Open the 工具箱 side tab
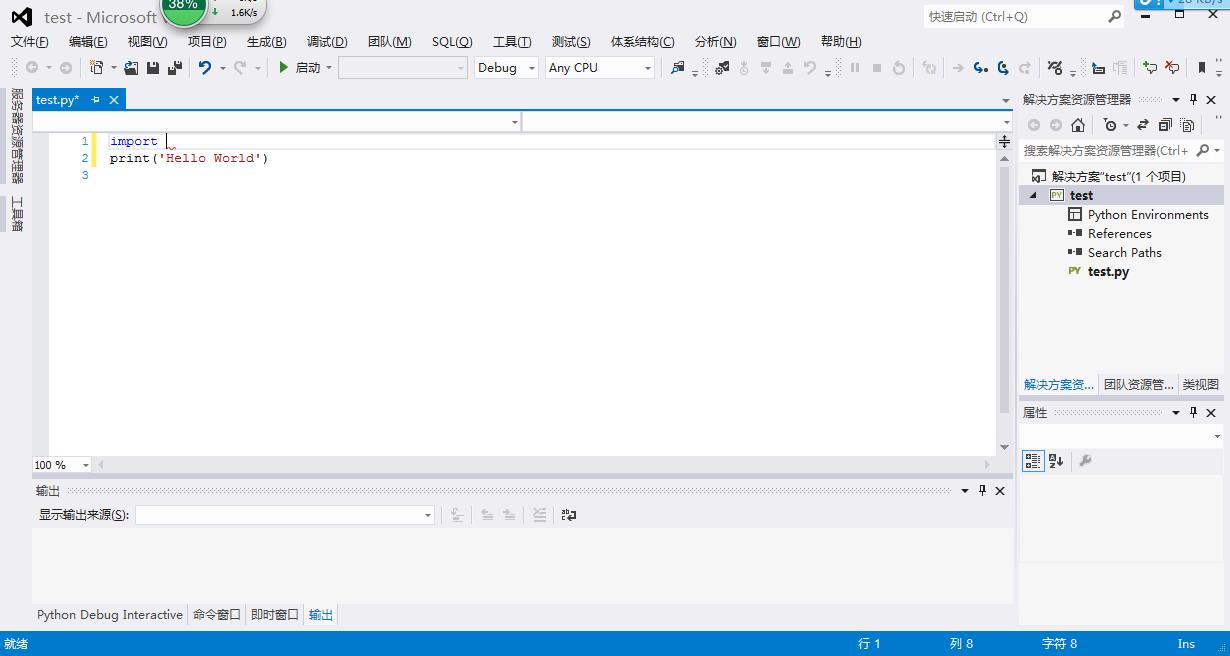 tap(16, 214)
